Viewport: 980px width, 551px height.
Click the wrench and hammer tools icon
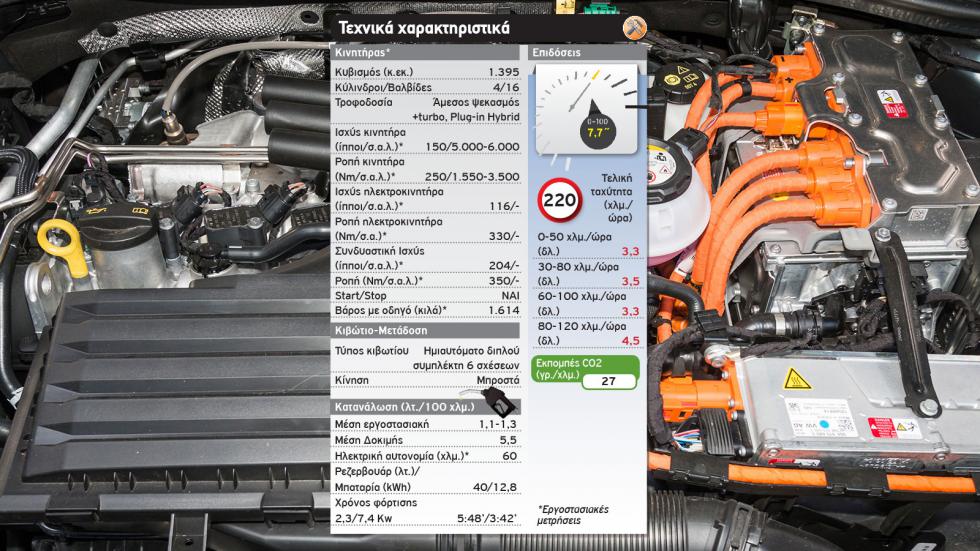point(634,28)
